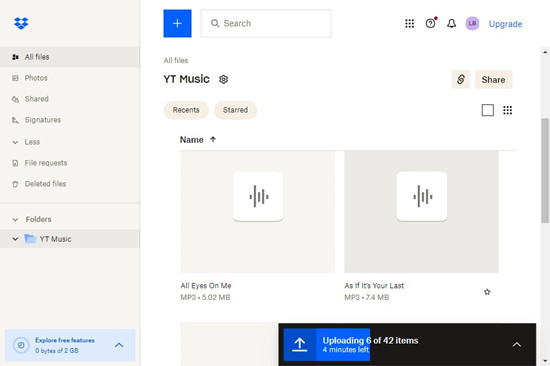
Task: Click the Share button
Action: pos(493,80)
